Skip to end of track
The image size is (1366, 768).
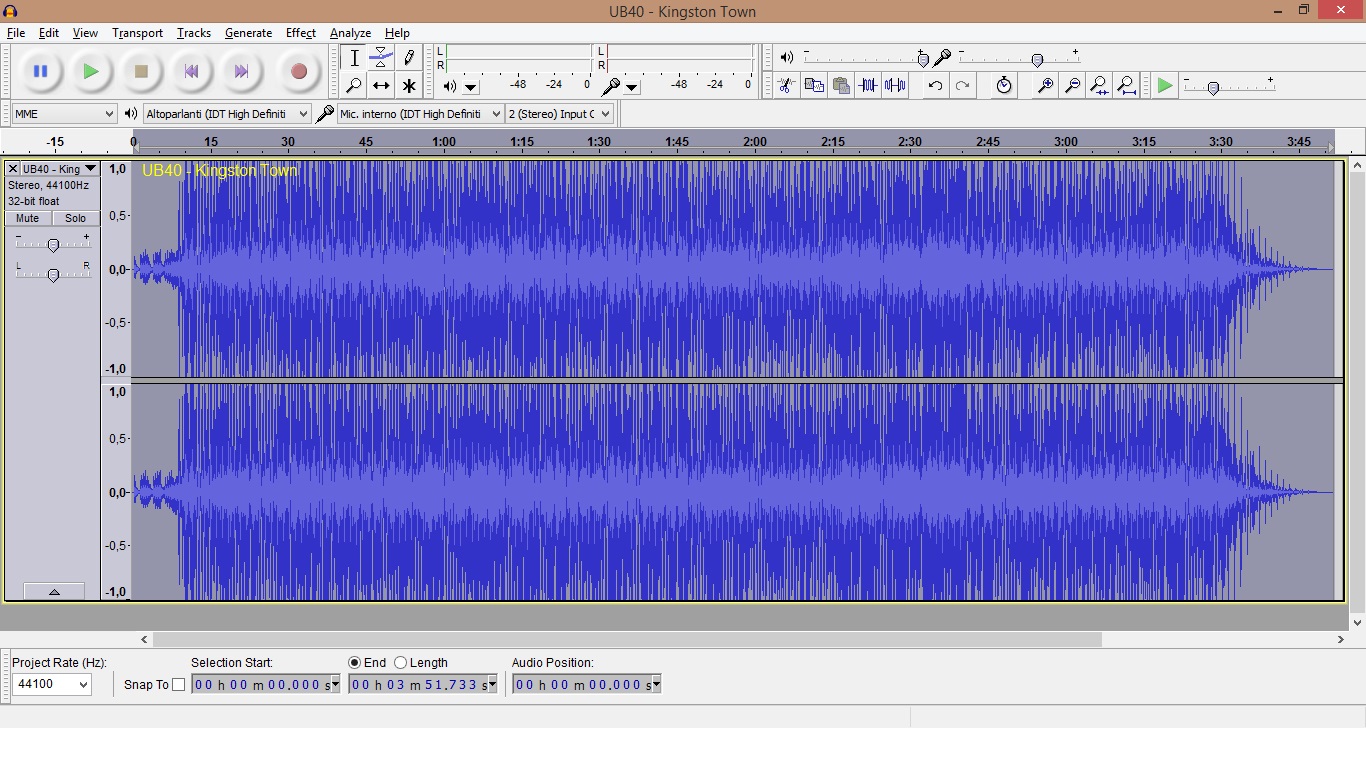241,71
